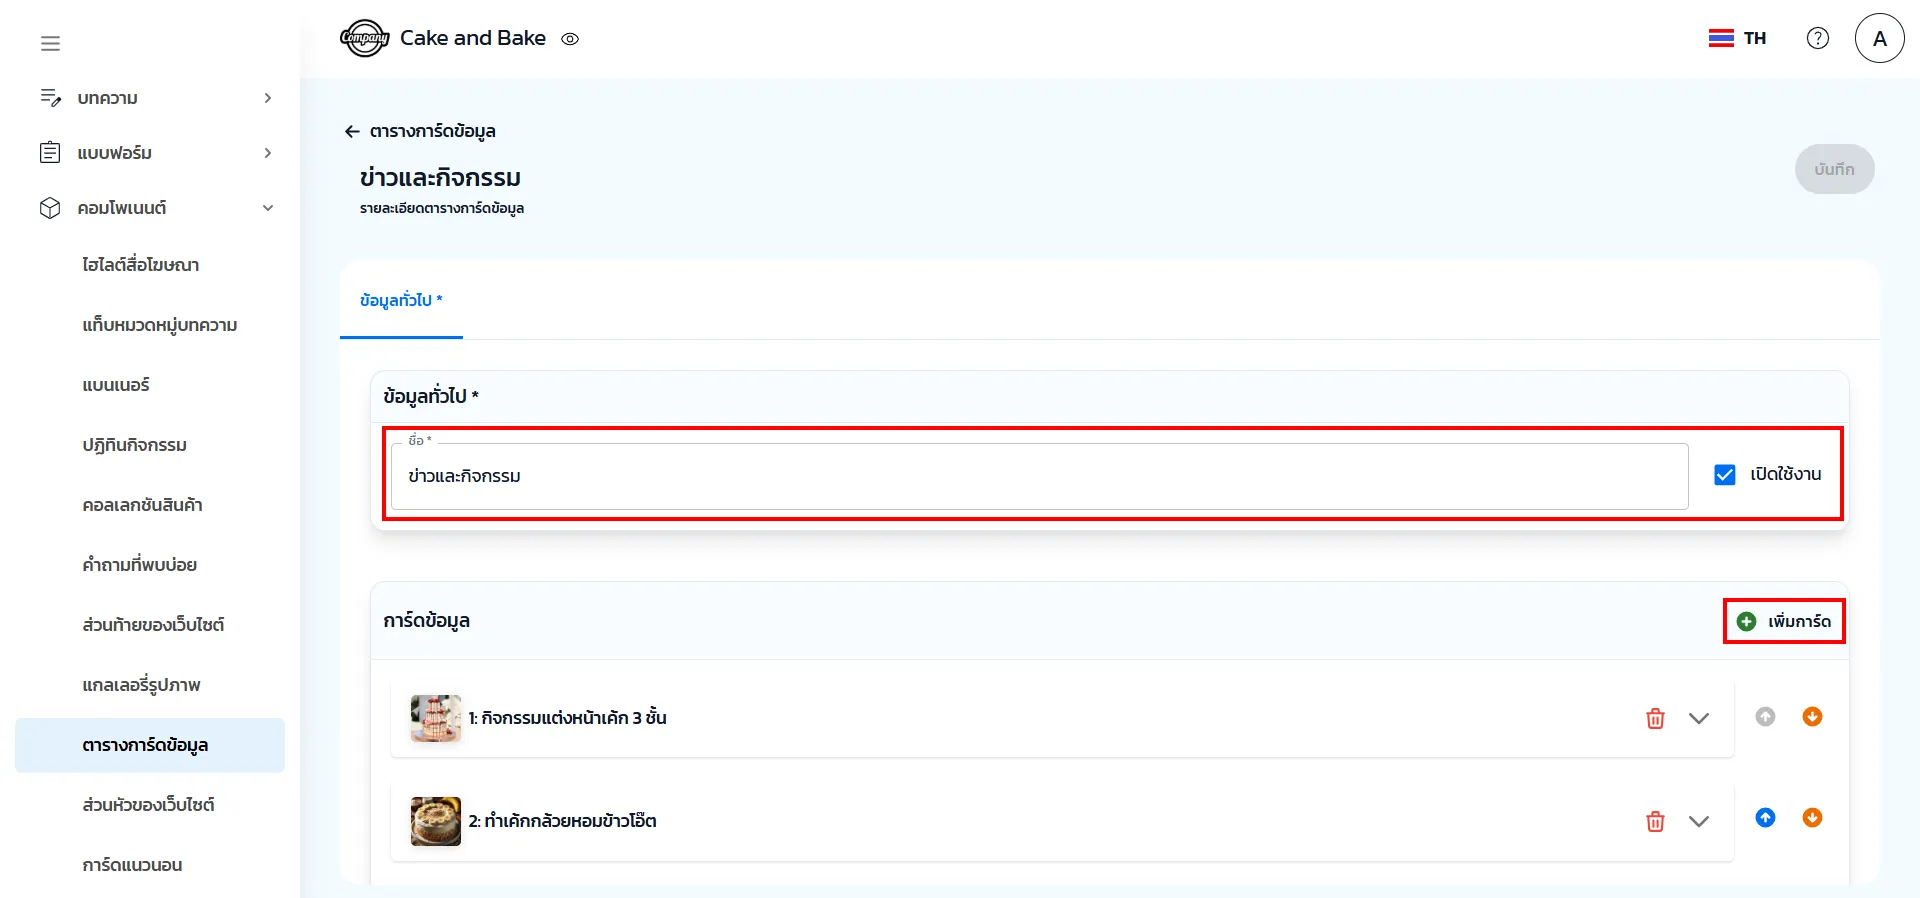Expand card 1 details chevron
Image resolution: width=1920 pixels, height=898 pixels.
(x=1698, y=718)
